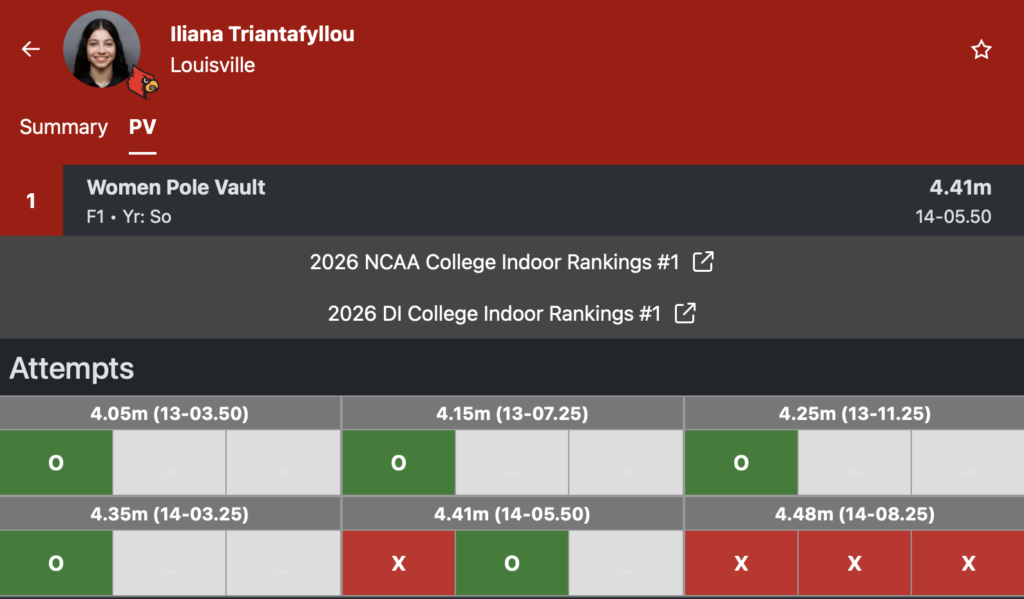Open 2026 DI College Indoor Rankings link
Screen dimensions: 1024x599
pyautogui.click(x=494, y=313)
